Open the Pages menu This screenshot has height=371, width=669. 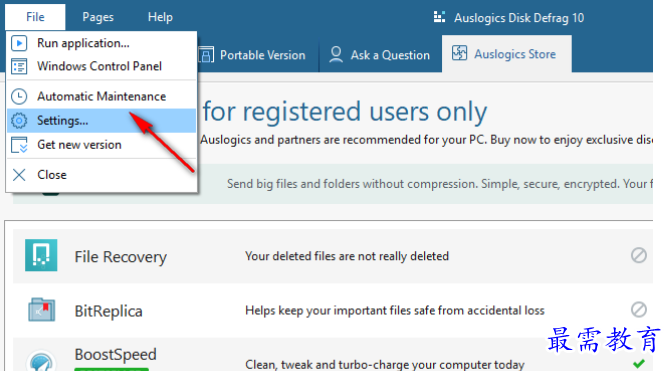click(98, 17)
